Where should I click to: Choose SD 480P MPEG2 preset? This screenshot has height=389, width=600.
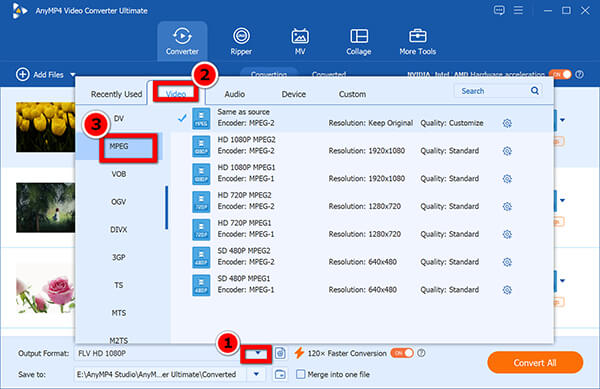click(362, 256)
